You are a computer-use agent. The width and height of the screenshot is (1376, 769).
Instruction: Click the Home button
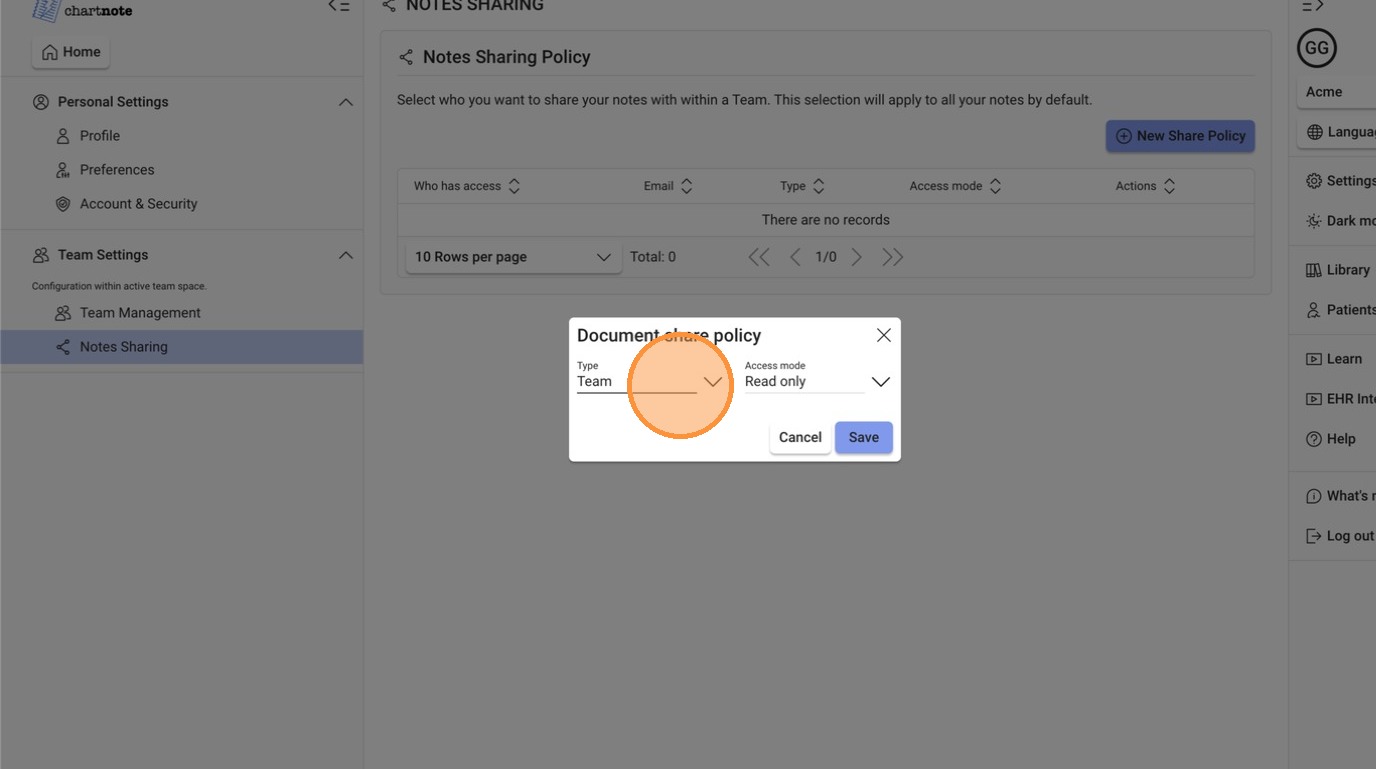(71, 52)
